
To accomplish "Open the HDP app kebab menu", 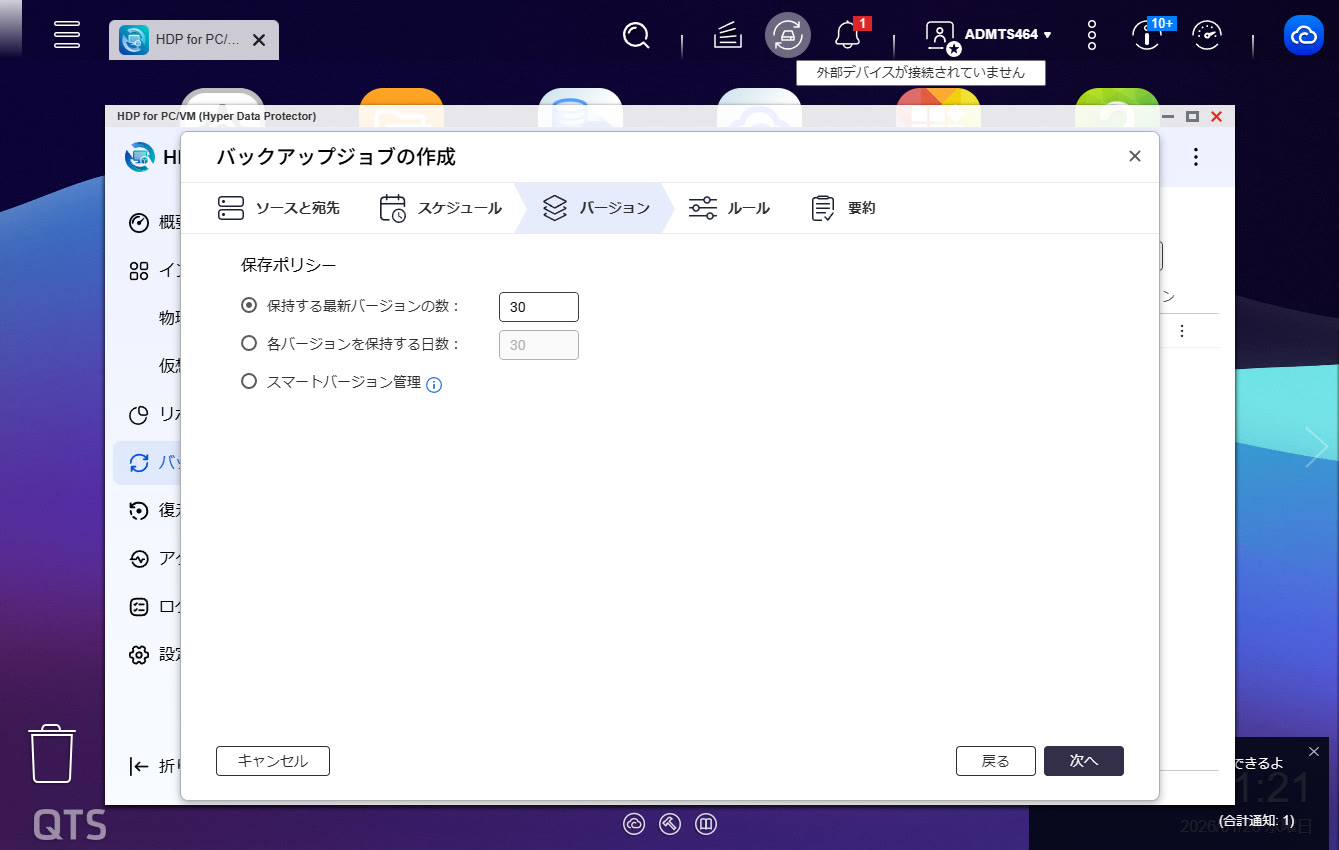I will point(1195,157).
